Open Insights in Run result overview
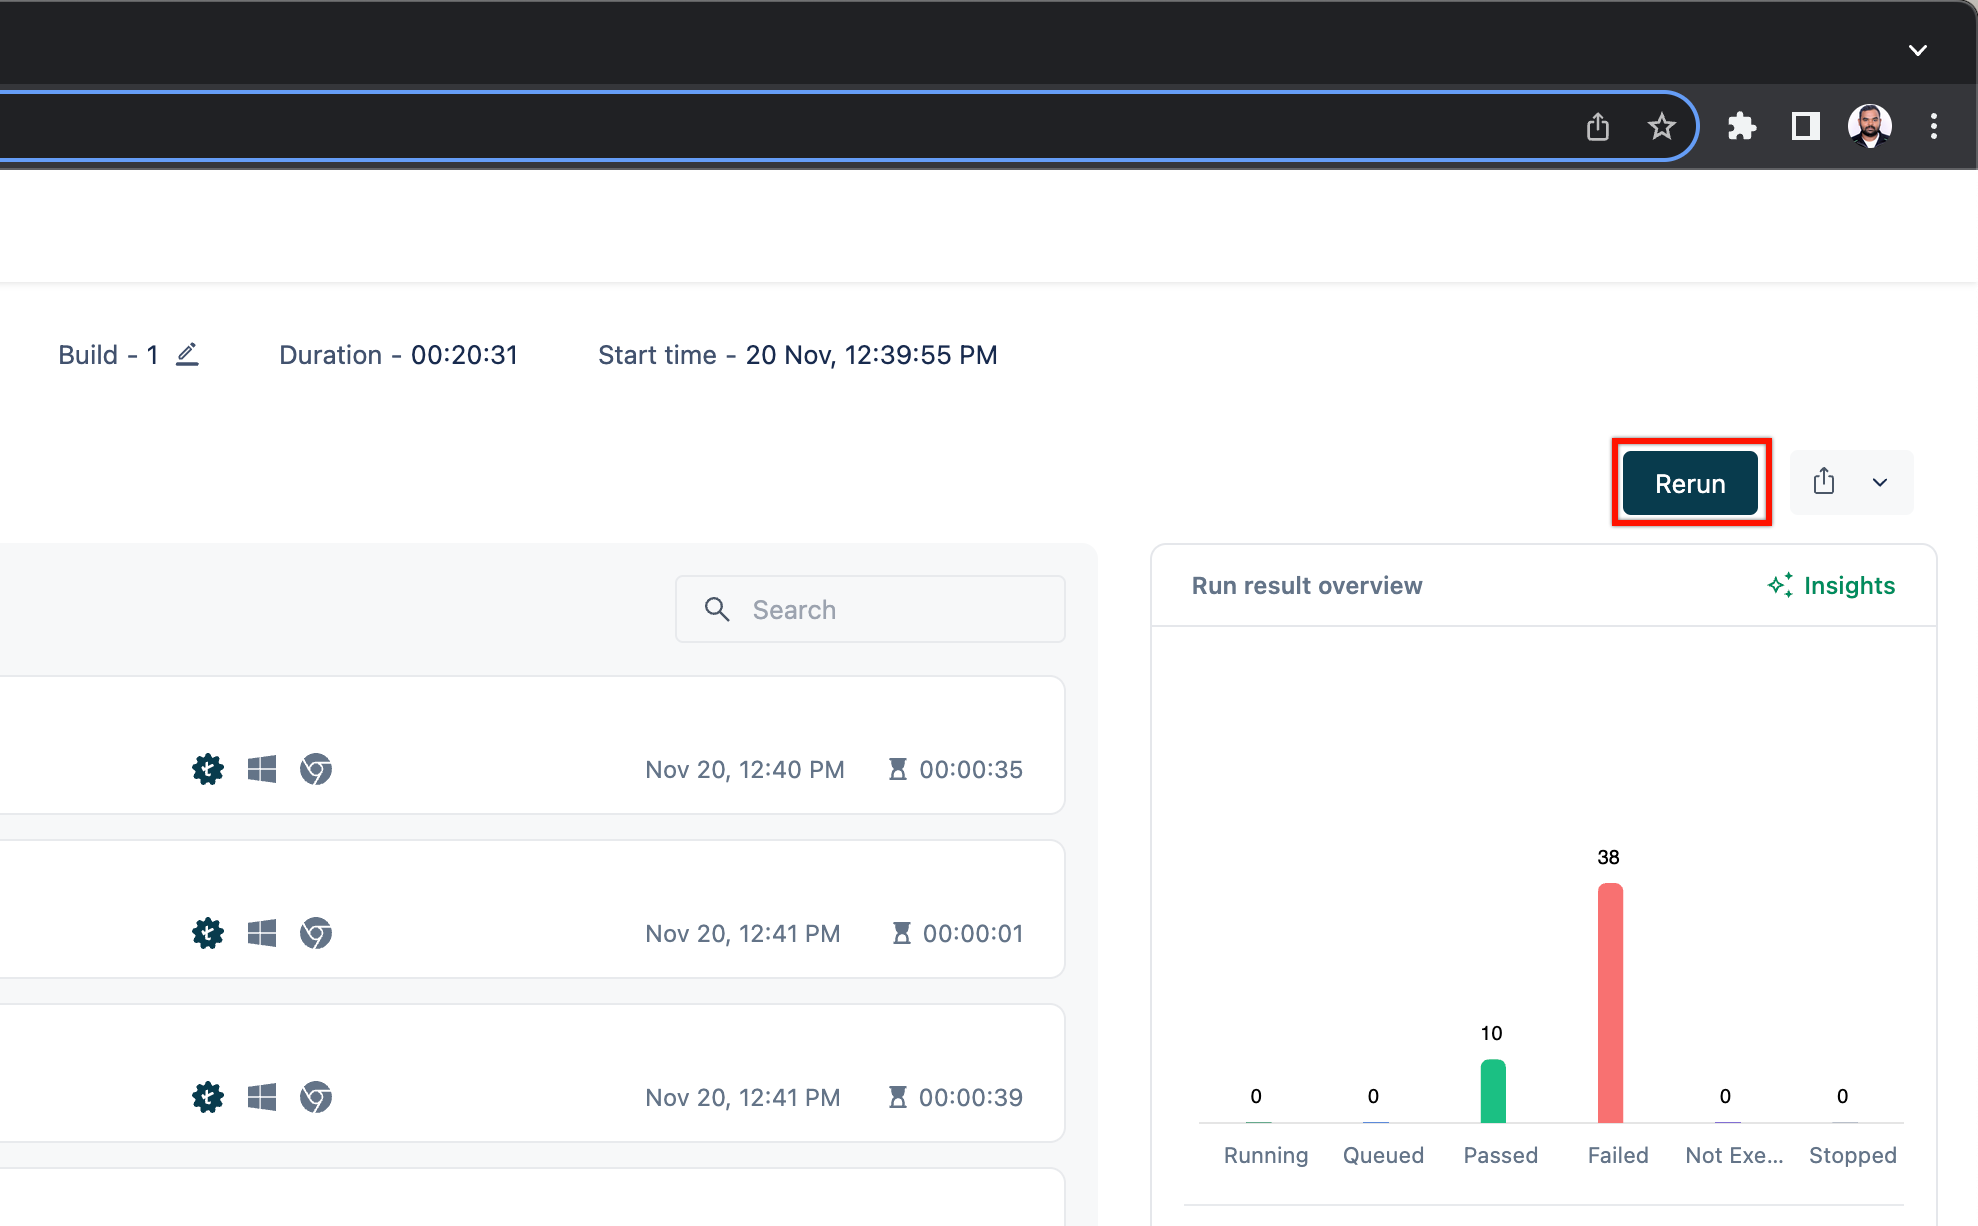The width and height of the screenshot is (1978, 1226). click(x=1831, y=586)
